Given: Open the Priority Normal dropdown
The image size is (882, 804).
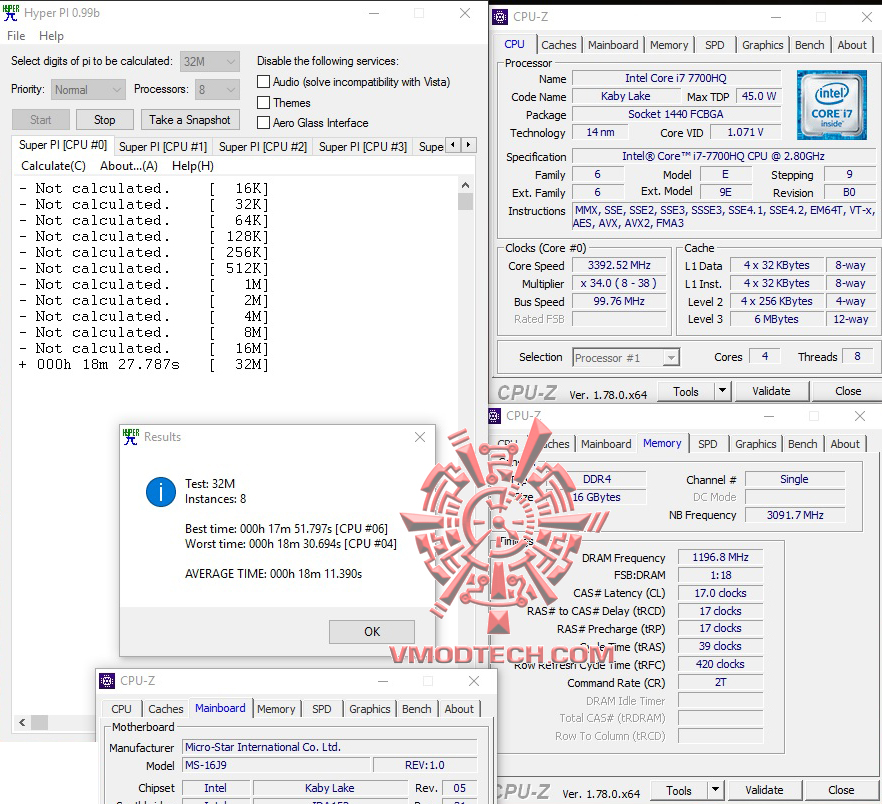Looking at the screenshot, I should [88, 89].
